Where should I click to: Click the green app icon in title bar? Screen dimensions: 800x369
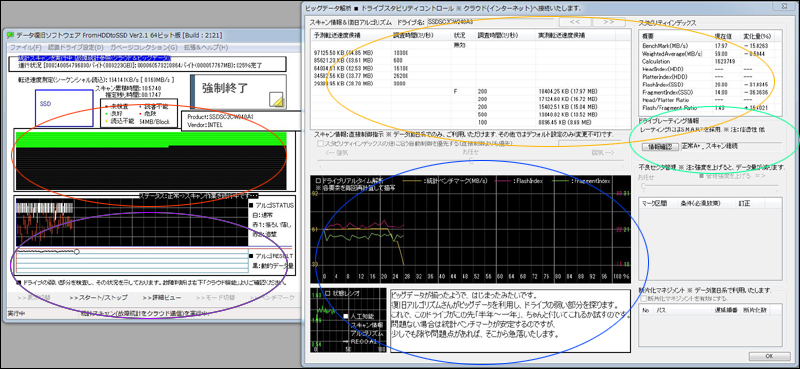[x=11, y=35]
